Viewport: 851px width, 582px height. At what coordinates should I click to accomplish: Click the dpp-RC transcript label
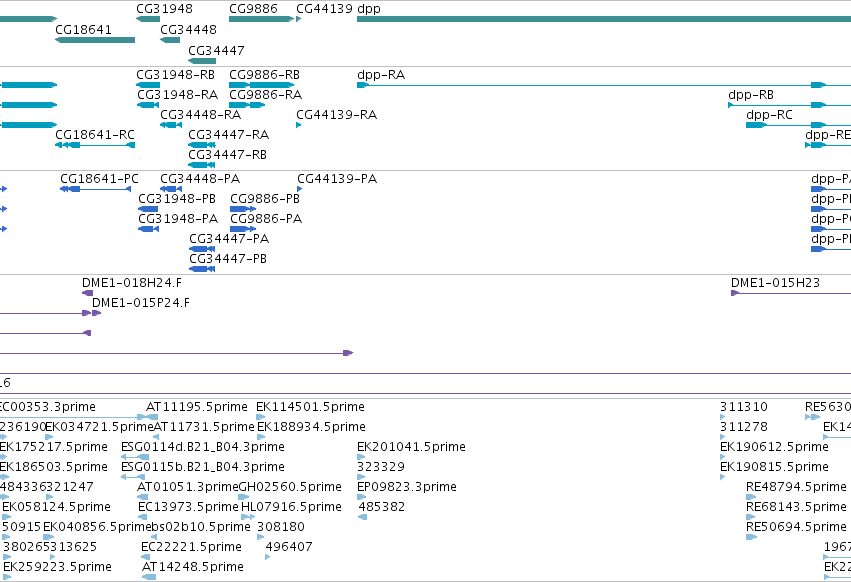(x=769, y=115)
